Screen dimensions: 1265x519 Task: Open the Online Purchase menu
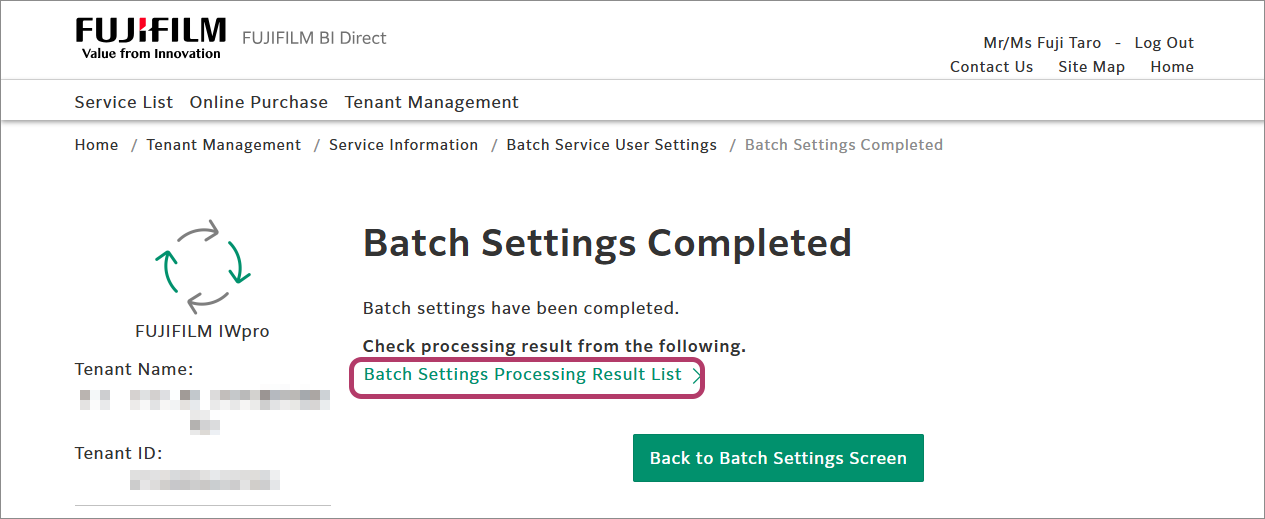tap(259, 102)
